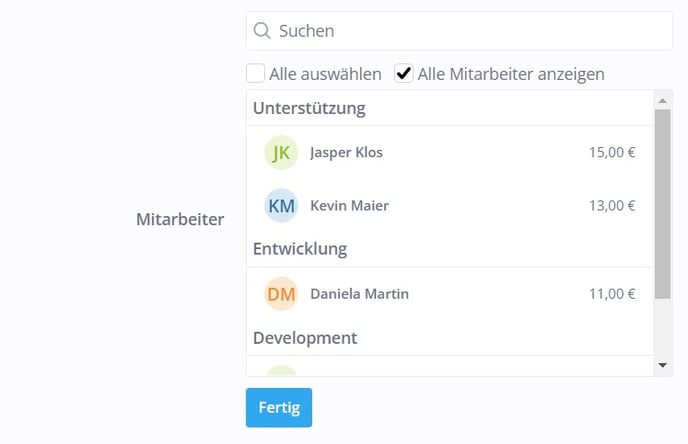Click the employee list scrollbar thumb
Image resolution: width=688 pixels, height=444 pixels.
(663, 204)
